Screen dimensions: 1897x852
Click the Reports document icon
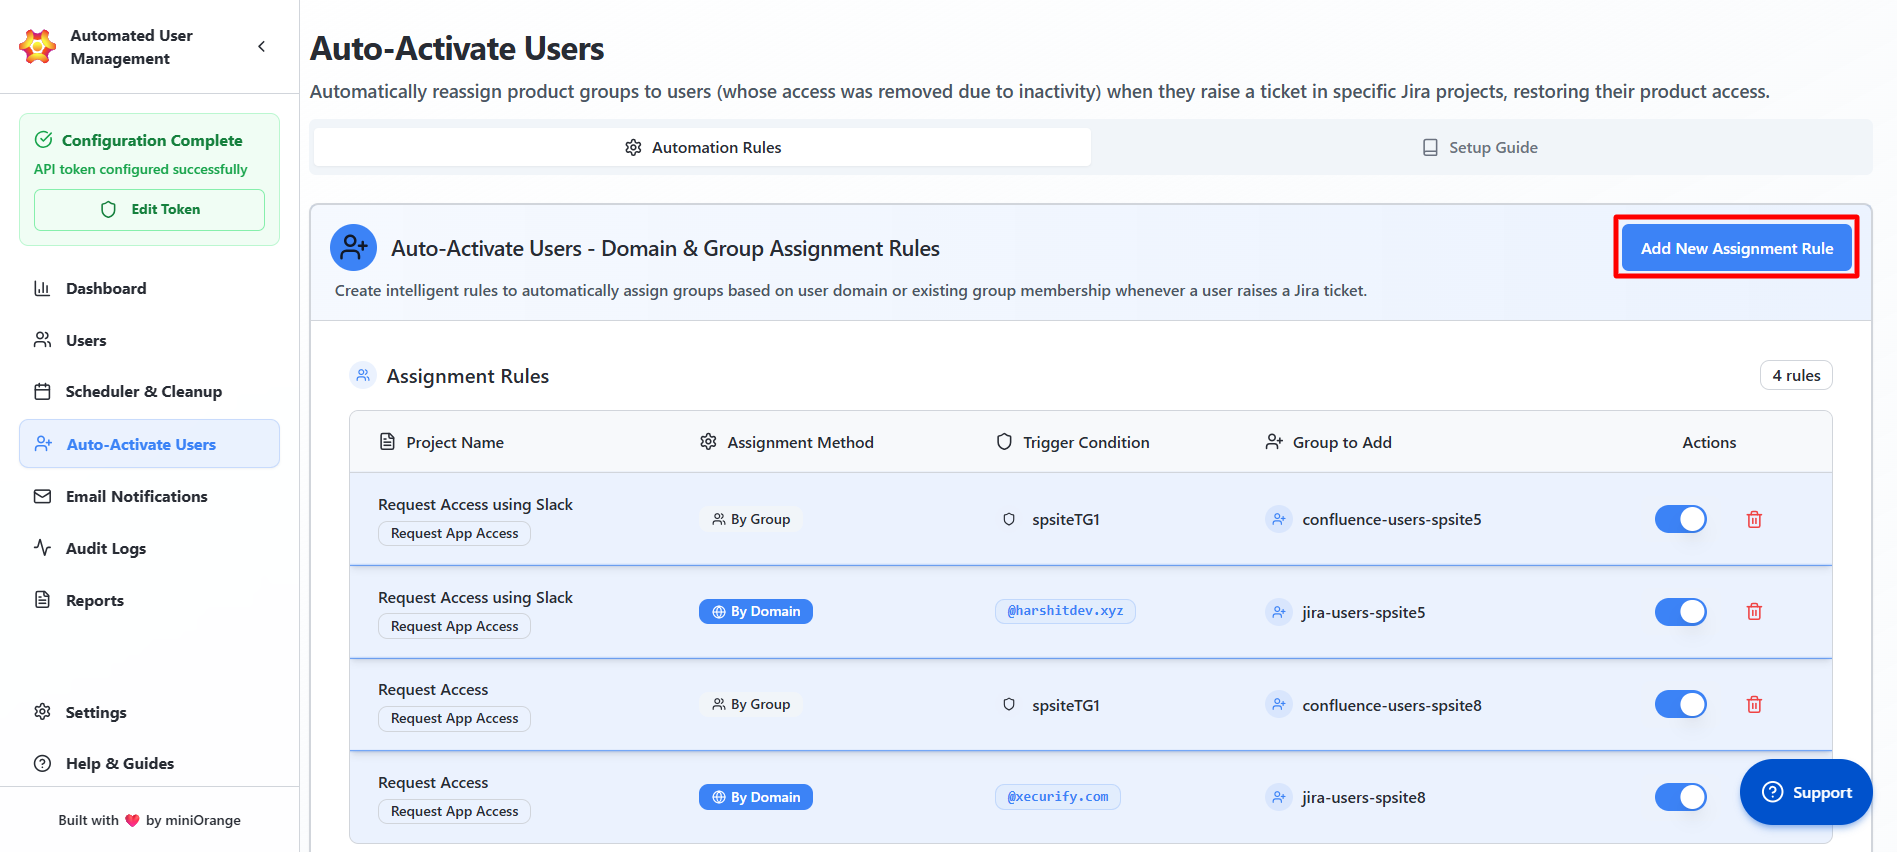(42, 600)
